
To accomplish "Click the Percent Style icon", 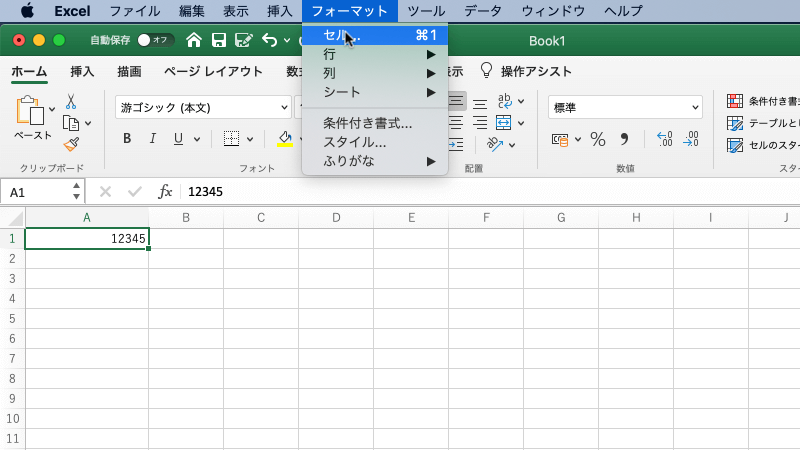I will point(598,139).
